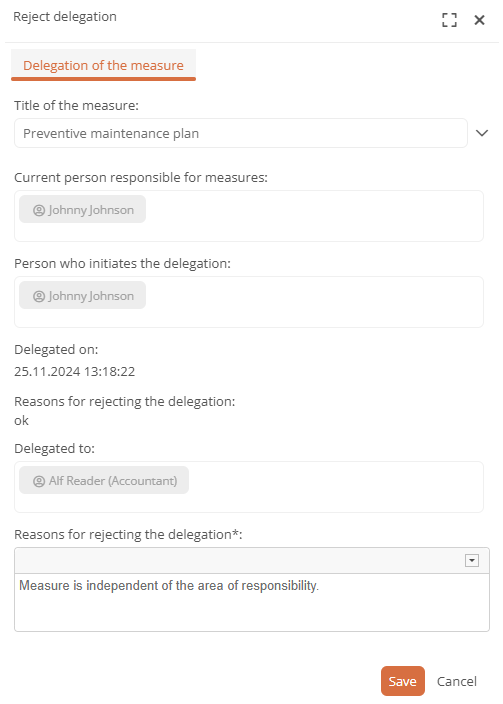Screen dimensions: 503x704
Task: Click empty space in delegation initiator box
Action: click(314, 302)
